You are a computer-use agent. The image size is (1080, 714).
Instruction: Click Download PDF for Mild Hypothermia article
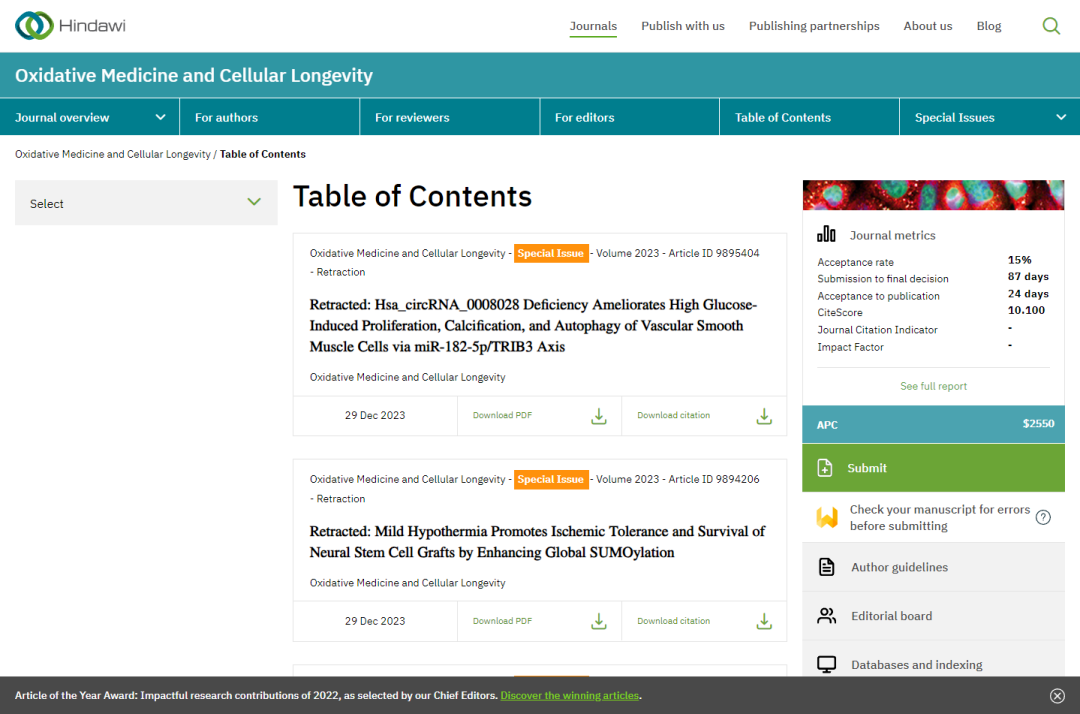coord(502,621)
